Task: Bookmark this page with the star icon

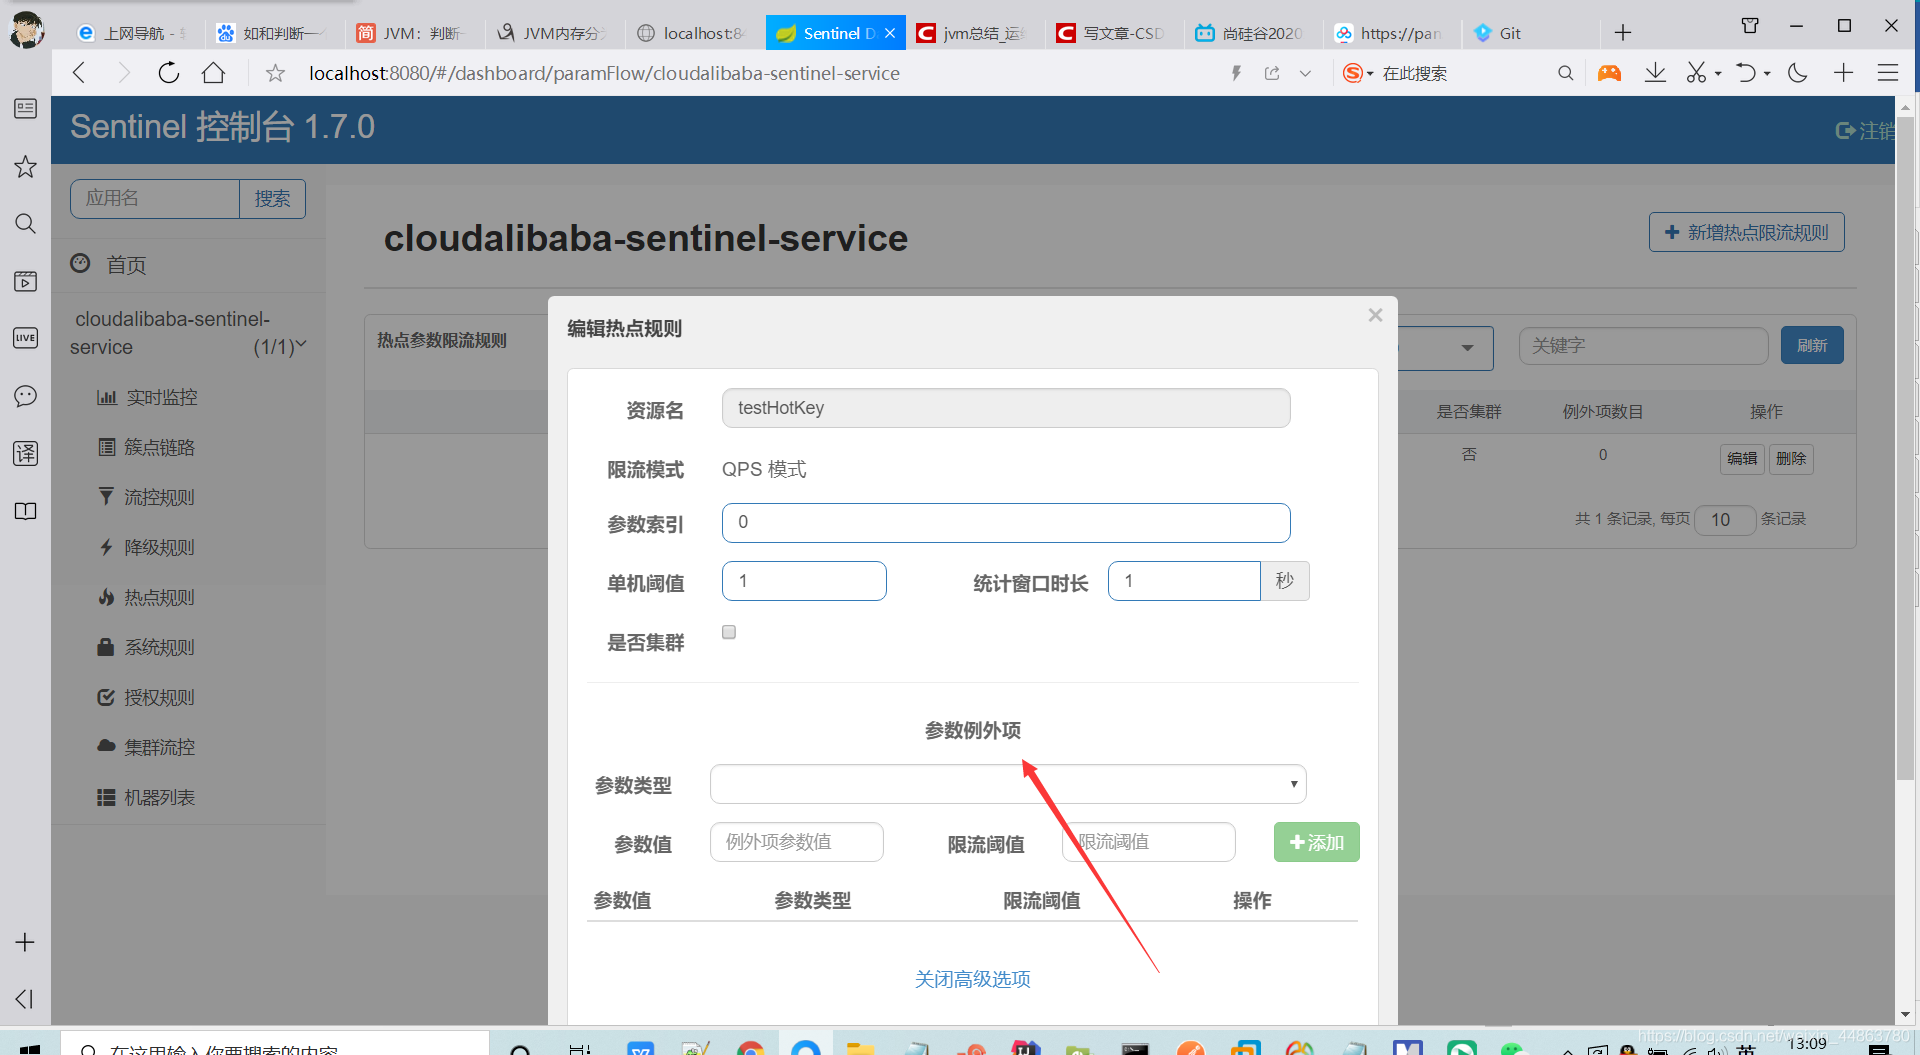Action: coord(275,73)
